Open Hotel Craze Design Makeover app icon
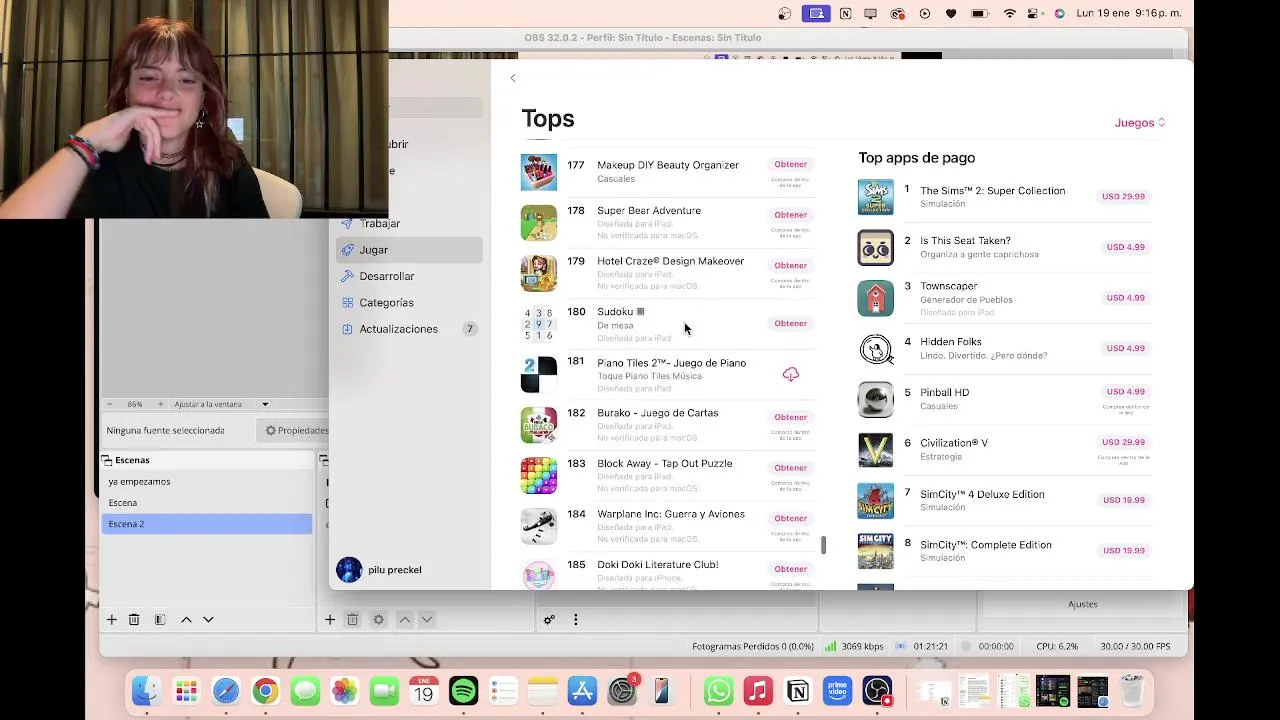The width and height of the screenshot is (1280, 720). pyautogui.click(x=539, y=273)
